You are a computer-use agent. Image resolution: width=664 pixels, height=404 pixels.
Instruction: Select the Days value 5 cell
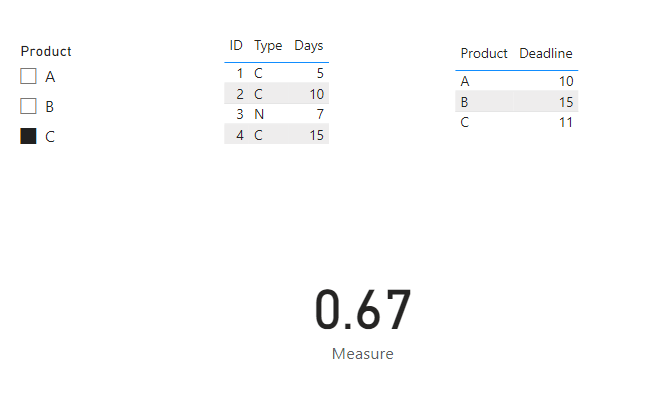point(320,73)
